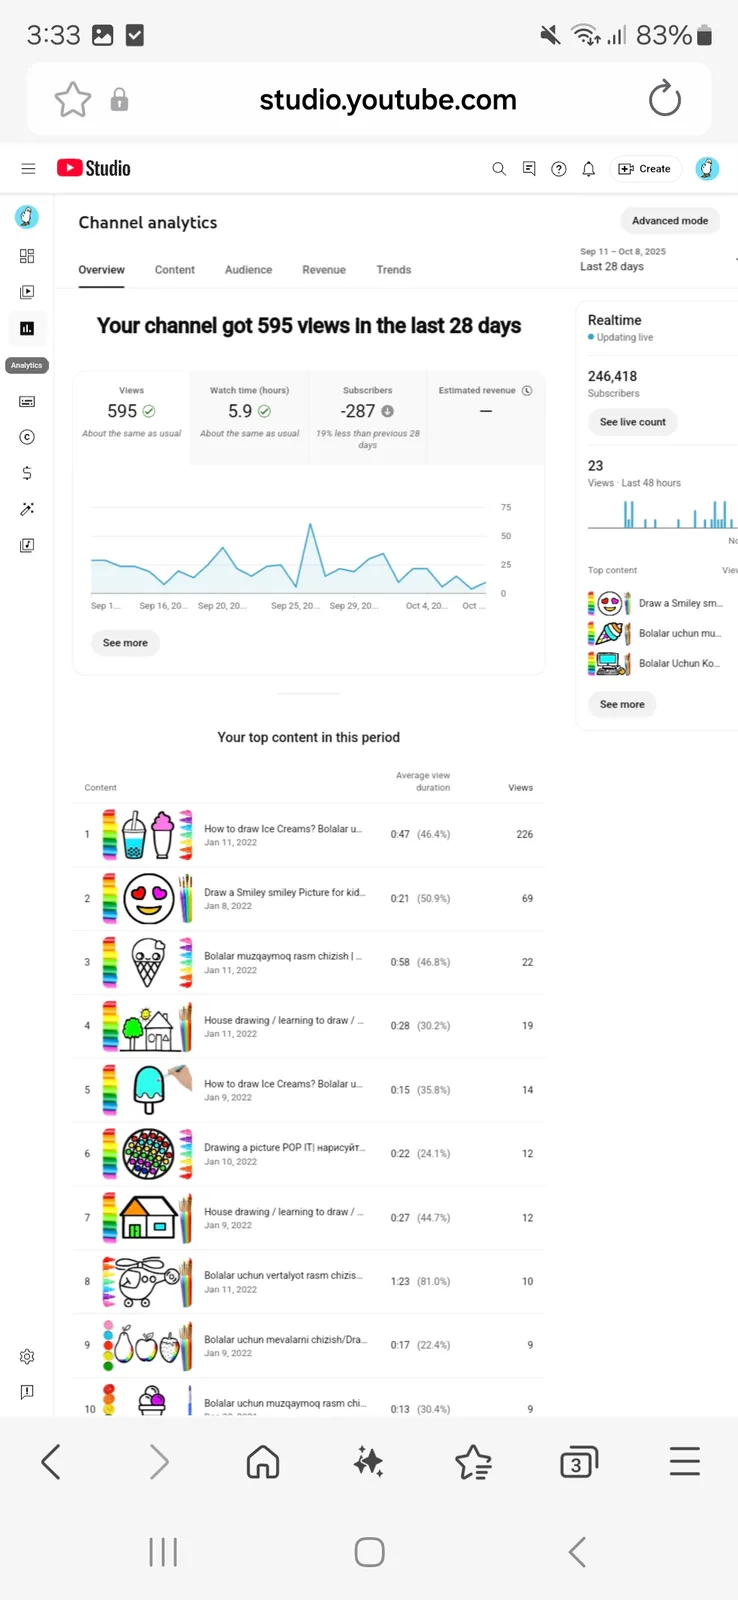Switch to the Content analytics tab
This screenshot has width=738, height=1600.
pos(175,270)
